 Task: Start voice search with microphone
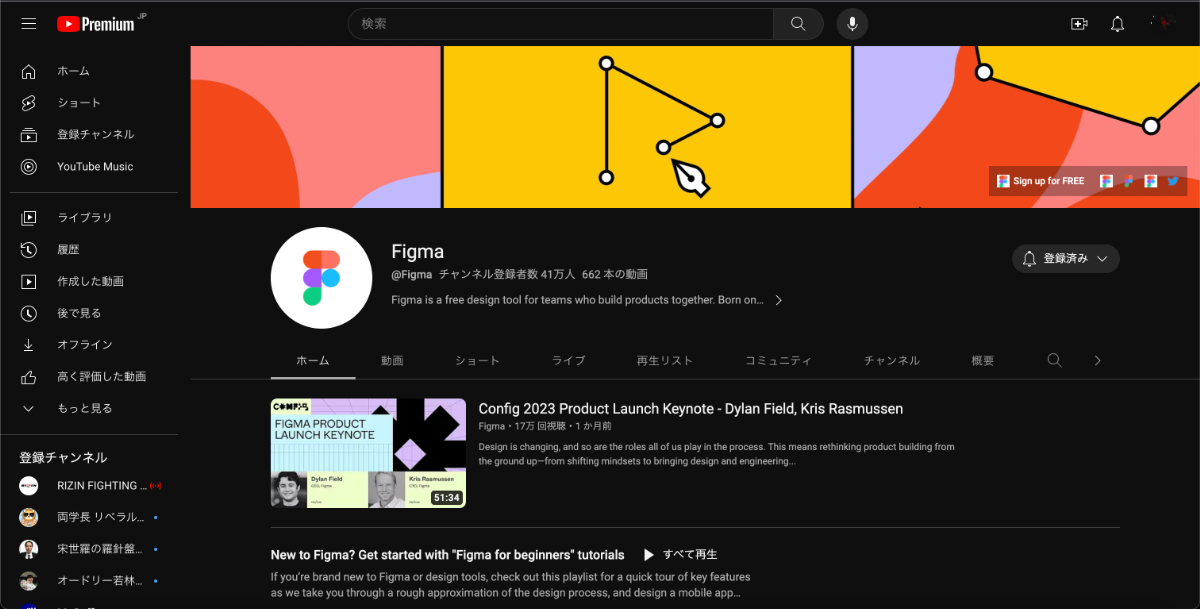coord(852,24)
